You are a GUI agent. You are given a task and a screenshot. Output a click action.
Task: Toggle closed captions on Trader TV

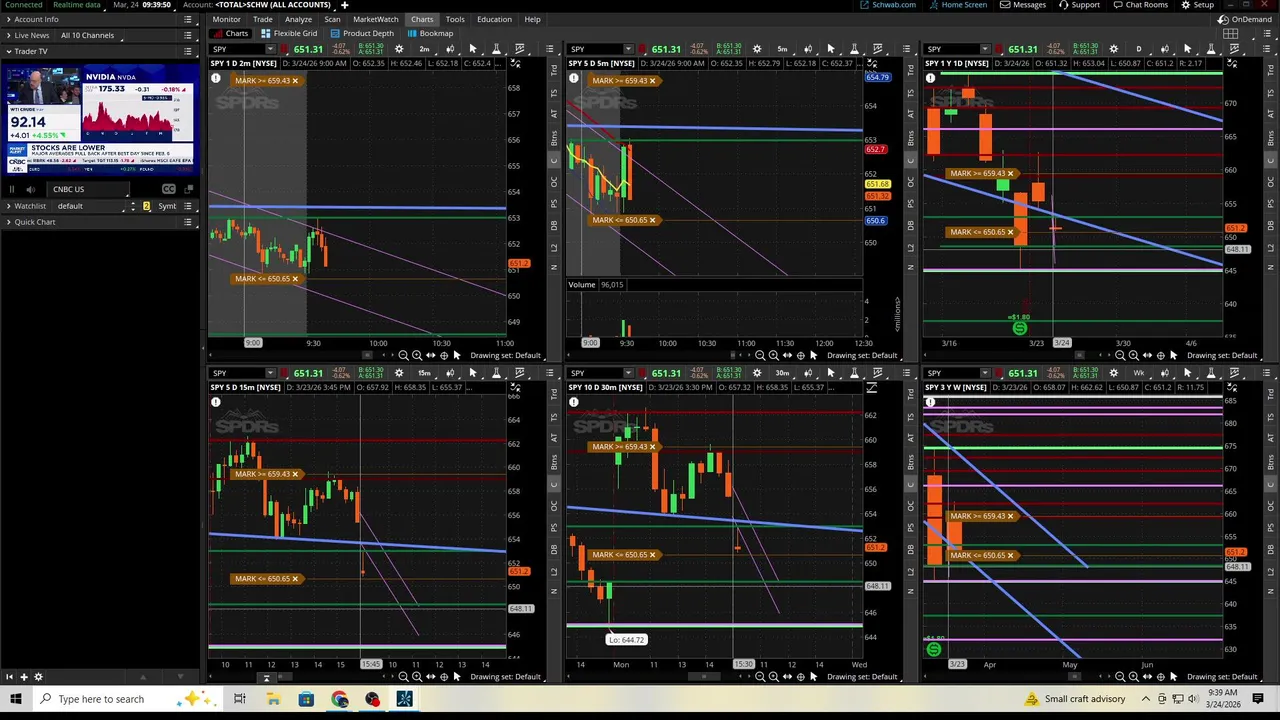pos(168,189)
